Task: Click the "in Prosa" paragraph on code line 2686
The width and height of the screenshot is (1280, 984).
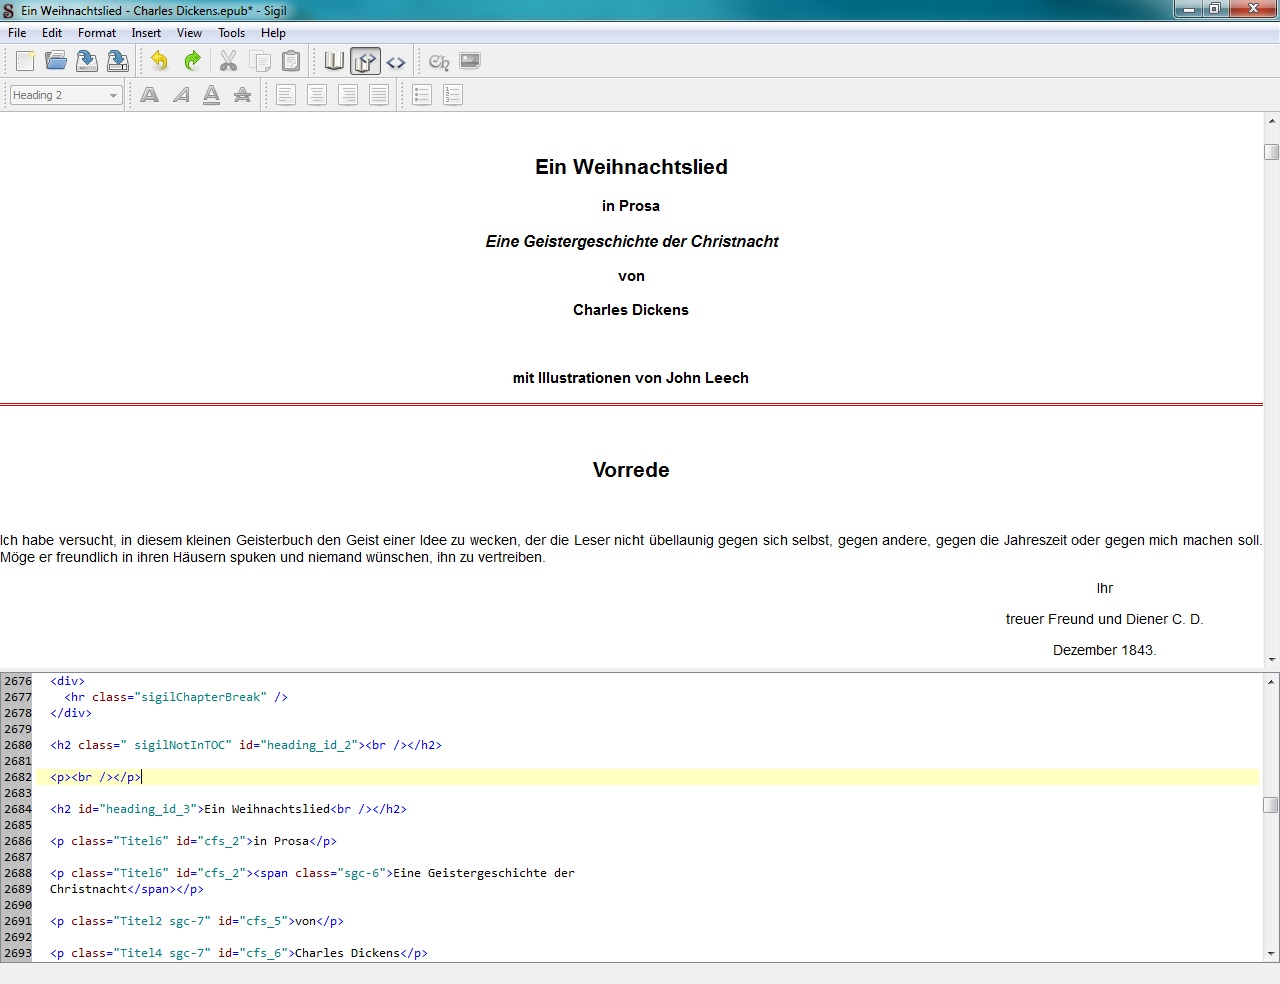Action: click(193, 841)
